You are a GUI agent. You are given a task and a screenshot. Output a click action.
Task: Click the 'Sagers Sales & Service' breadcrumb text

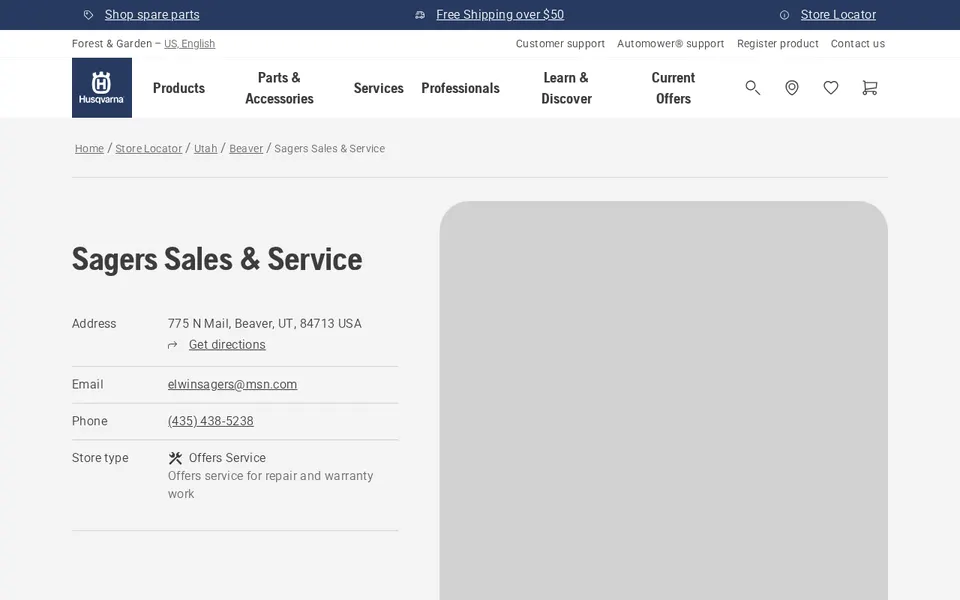pyautogui.click(x=329, y=149)
